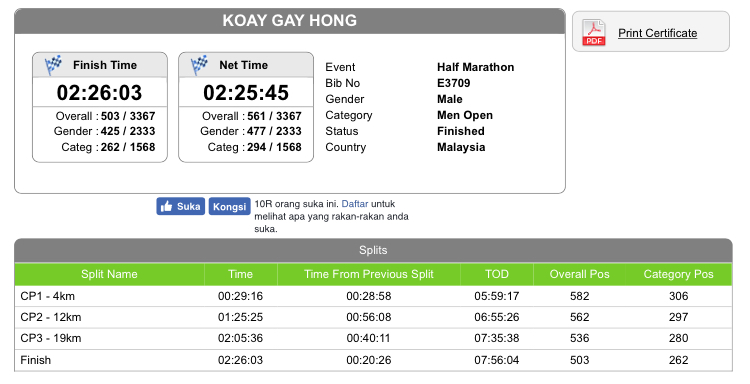Select the CP2 - 12km split row
The width and height of the screenshot is (750, 384).
pyautogui.click(x=373, y=317)
